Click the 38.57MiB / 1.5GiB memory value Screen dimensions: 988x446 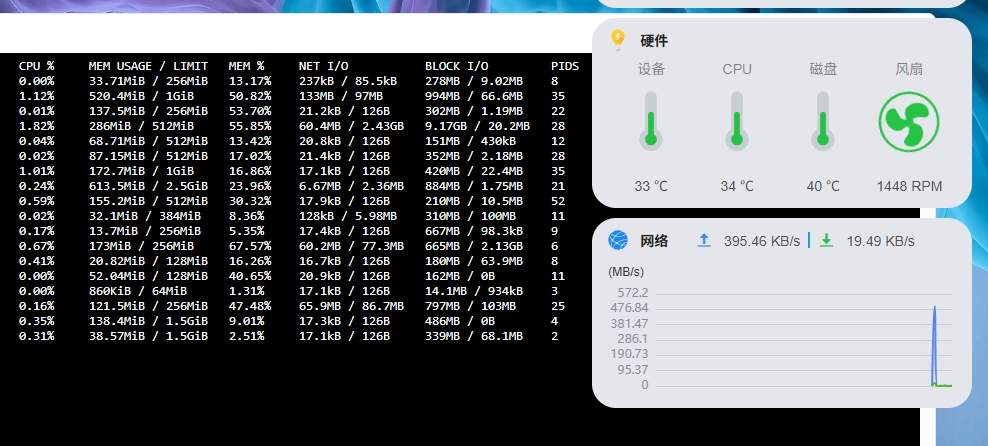point(148,336)
